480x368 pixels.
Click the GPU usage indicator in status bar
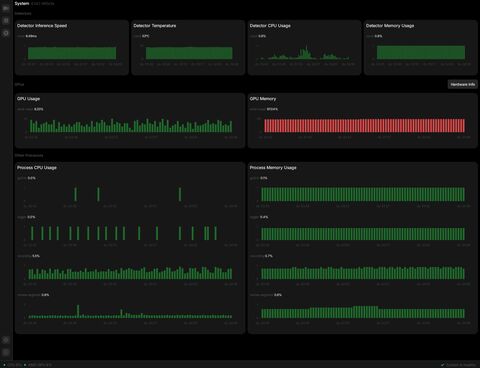(x=38, y=365)
